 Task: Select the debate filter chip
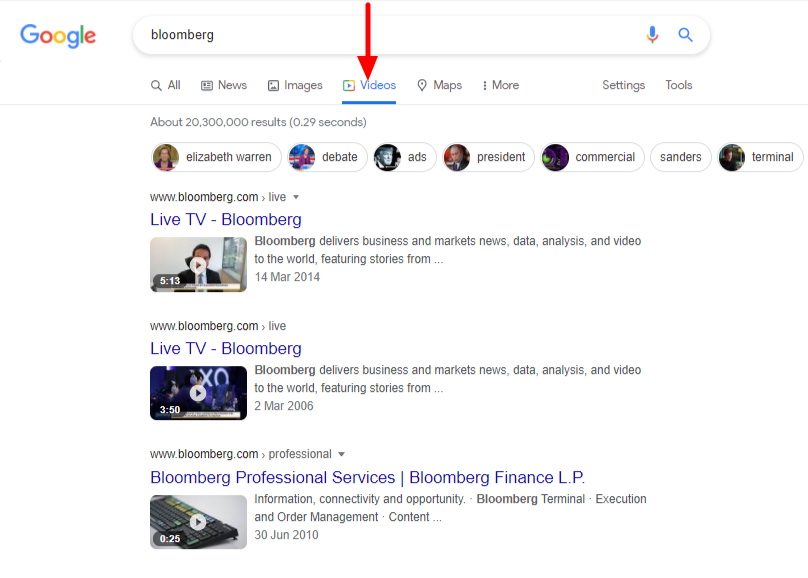point(327,157)
